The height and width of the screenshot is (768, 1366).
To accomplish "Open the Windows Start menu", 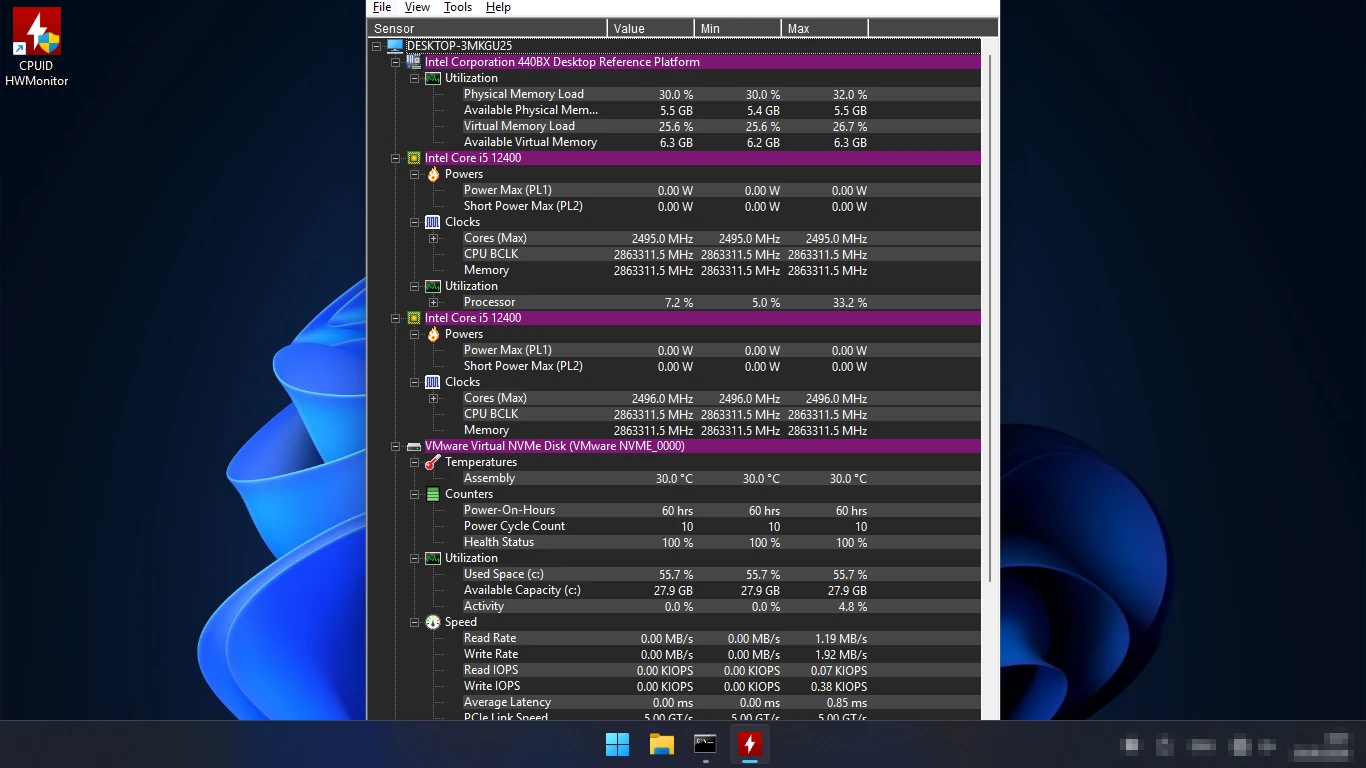I will coord(618,744).
